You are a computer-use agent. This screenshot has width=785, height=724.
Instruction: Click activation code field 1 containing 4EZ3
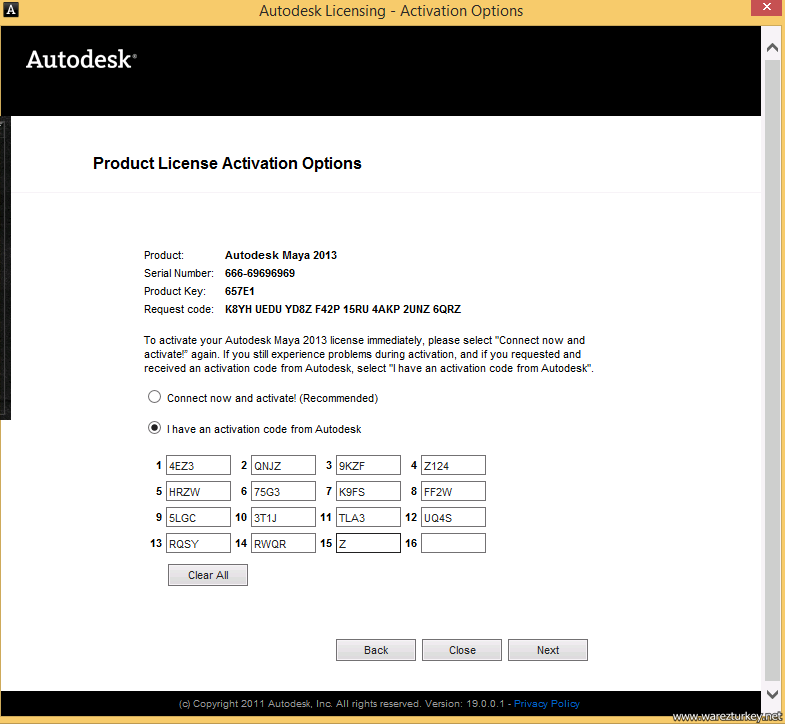tap(198, 465)
